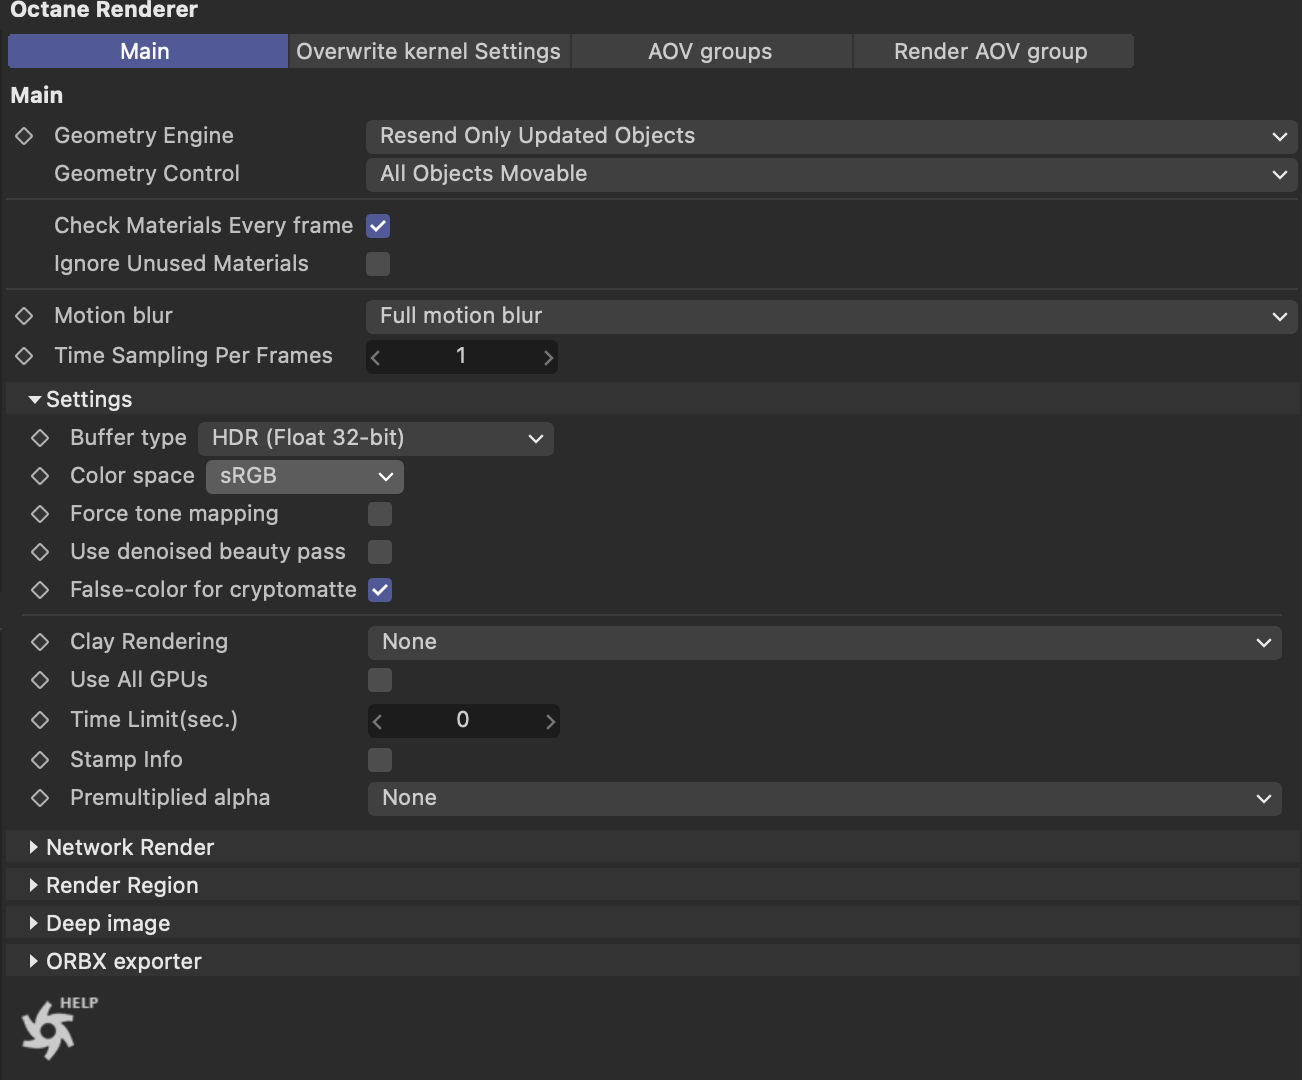Image resolution: width=1302 pixels, height=1080 pixels.
Task: Click keyframe diamond beside Color space
Action: click(40, 476)
